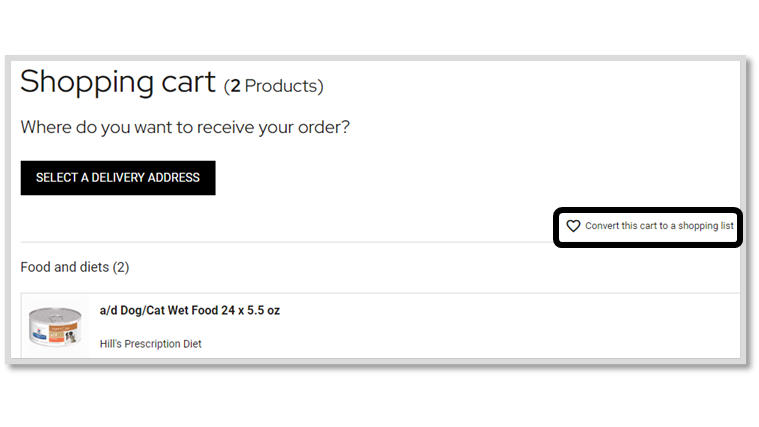This screenshot has width=759, height=427.
Task: Select the Food and diets (2) section heading
Action: click(75, 267)
